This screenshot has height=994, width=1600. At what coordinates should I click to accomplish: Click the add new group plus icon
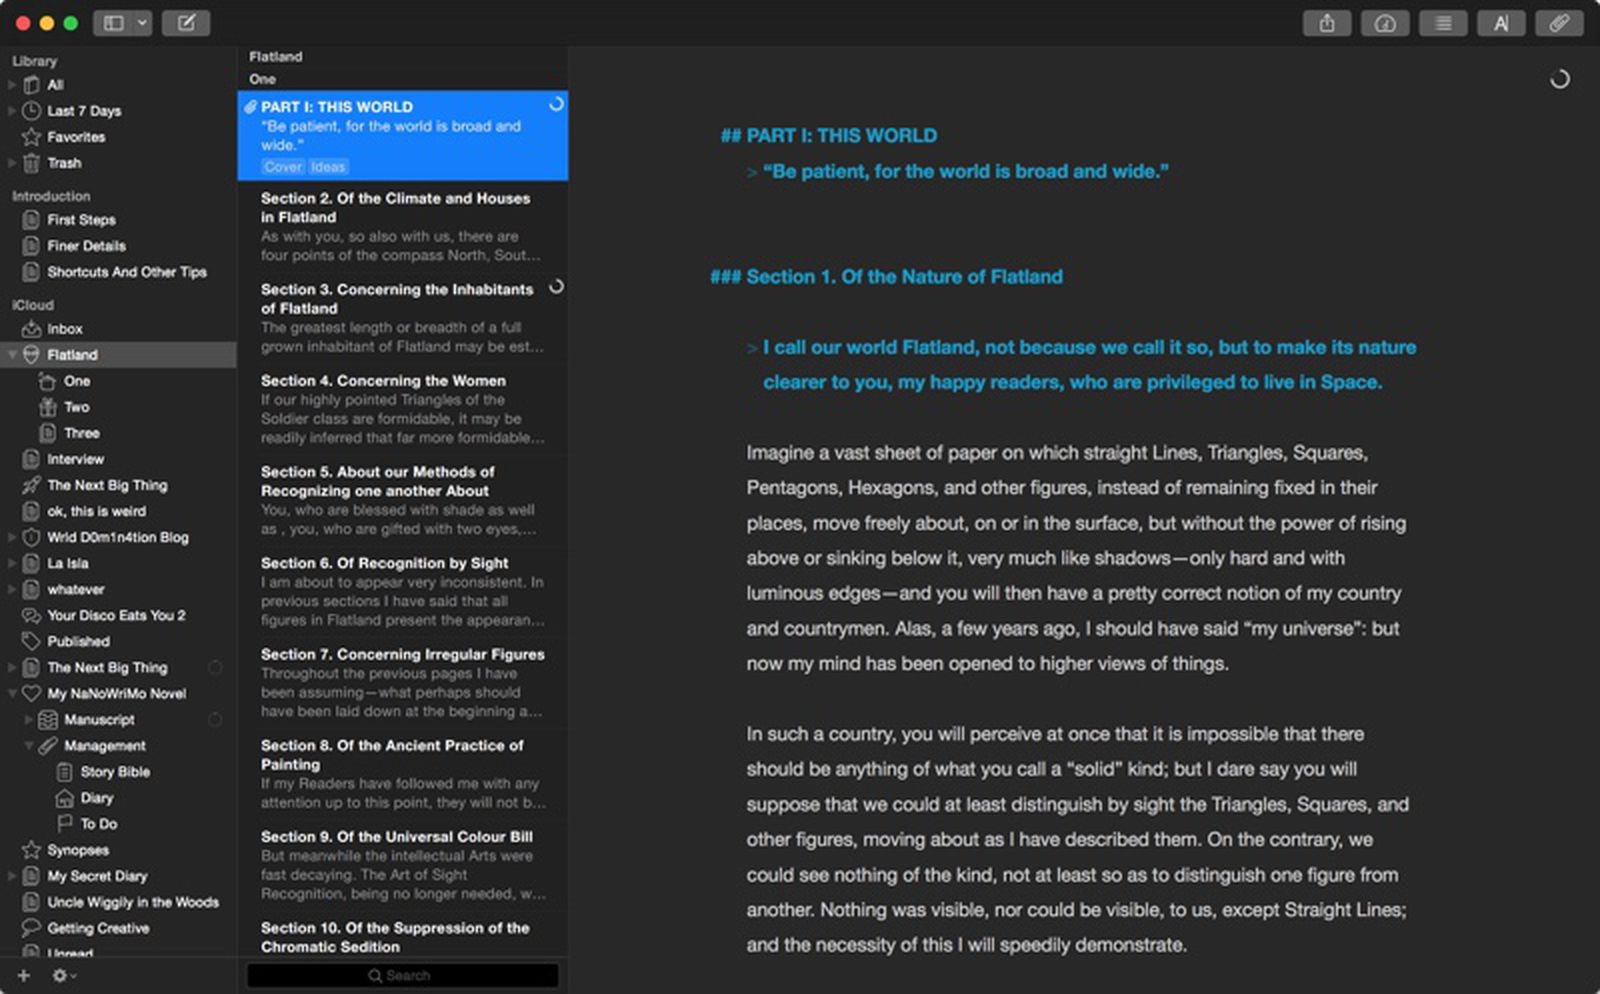21,975
